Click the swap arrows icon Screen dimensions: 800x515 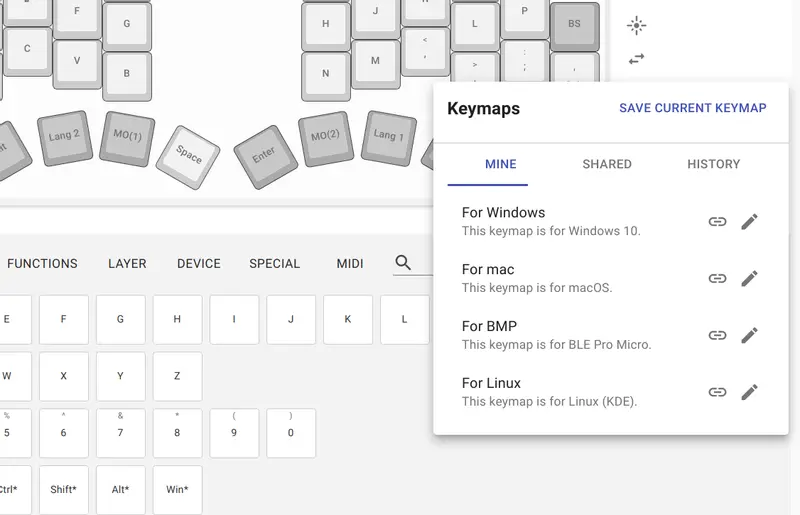(x=636, y=59)
